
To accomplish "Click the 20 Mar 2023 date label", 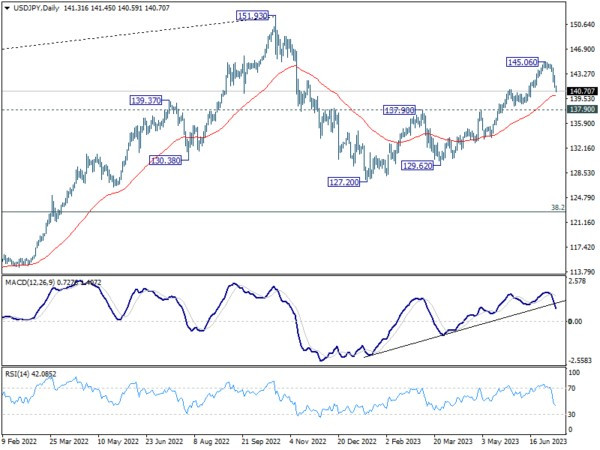I will click(x=453, y=442).
